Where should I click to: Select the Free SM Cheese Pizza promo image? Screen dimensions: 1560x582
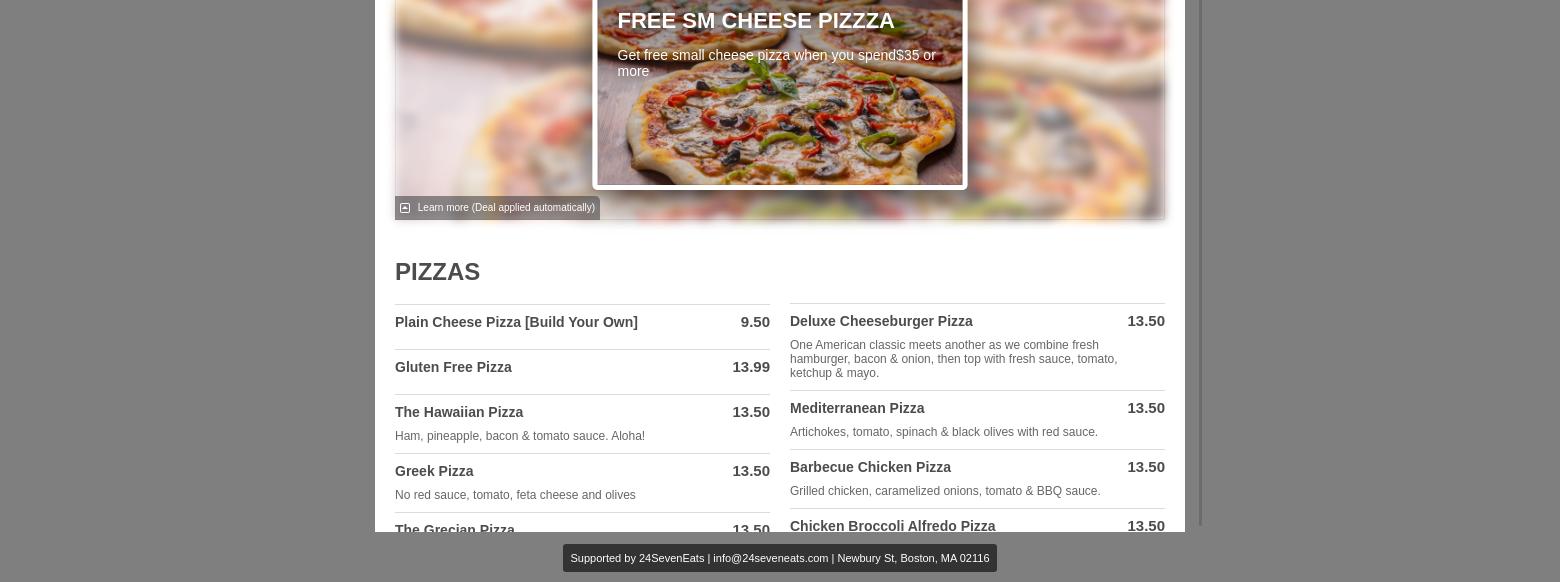point(780,92)
